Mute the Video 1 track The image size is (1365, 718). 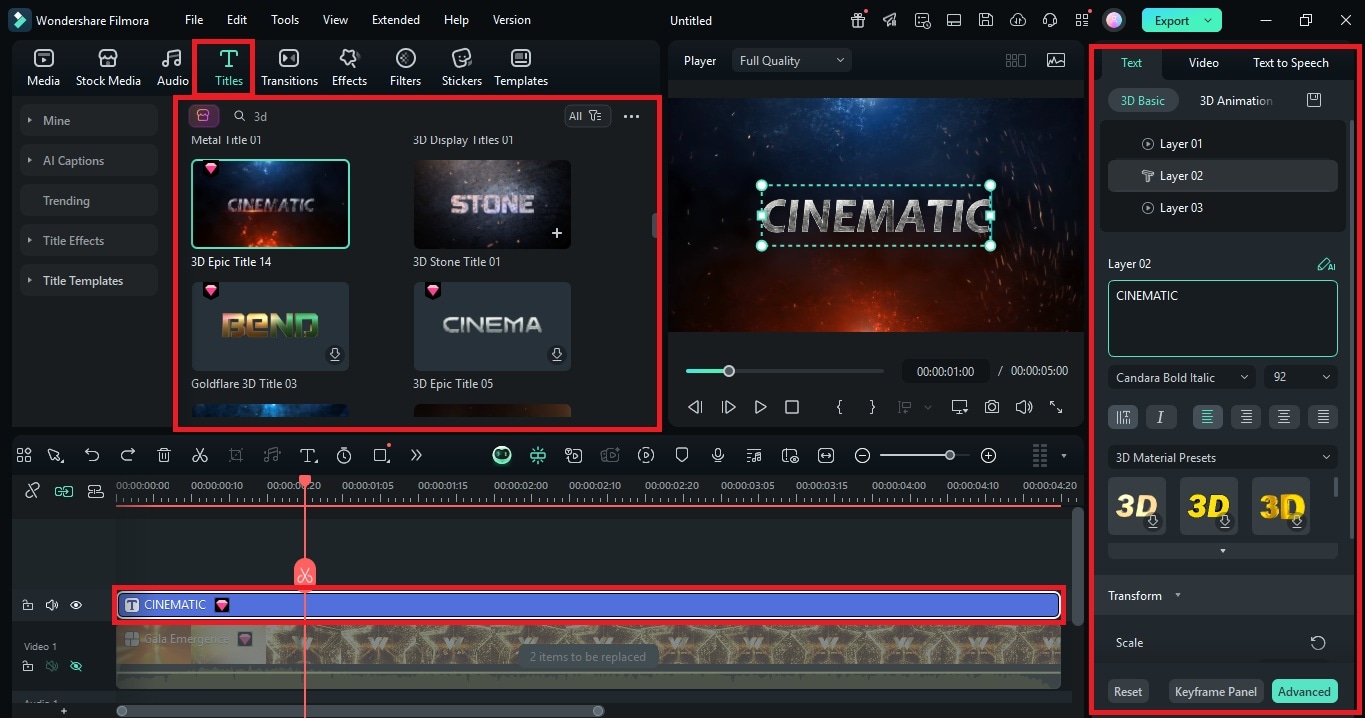(x=51, y=666)
